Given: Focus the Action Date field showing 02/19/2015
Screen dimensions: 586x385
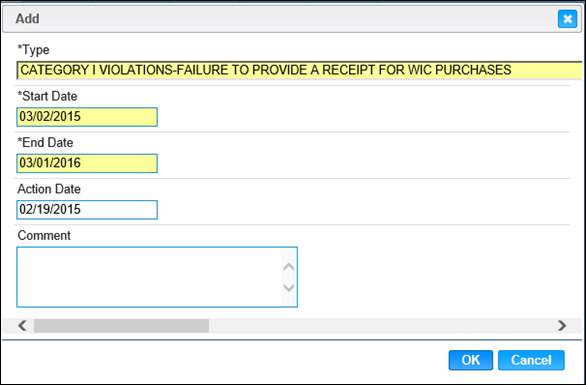Looking at the screenshot, I should tap(87, 210).
